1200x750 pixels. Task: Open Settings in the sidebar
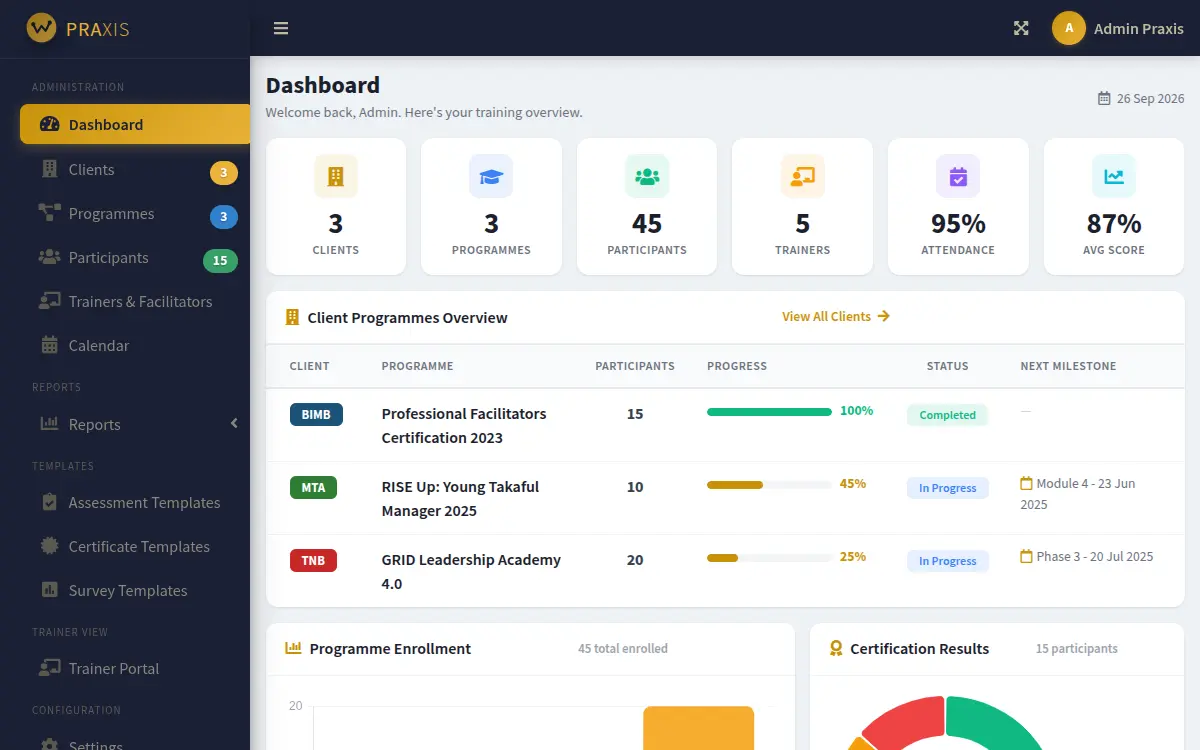(x=135, y=742)
